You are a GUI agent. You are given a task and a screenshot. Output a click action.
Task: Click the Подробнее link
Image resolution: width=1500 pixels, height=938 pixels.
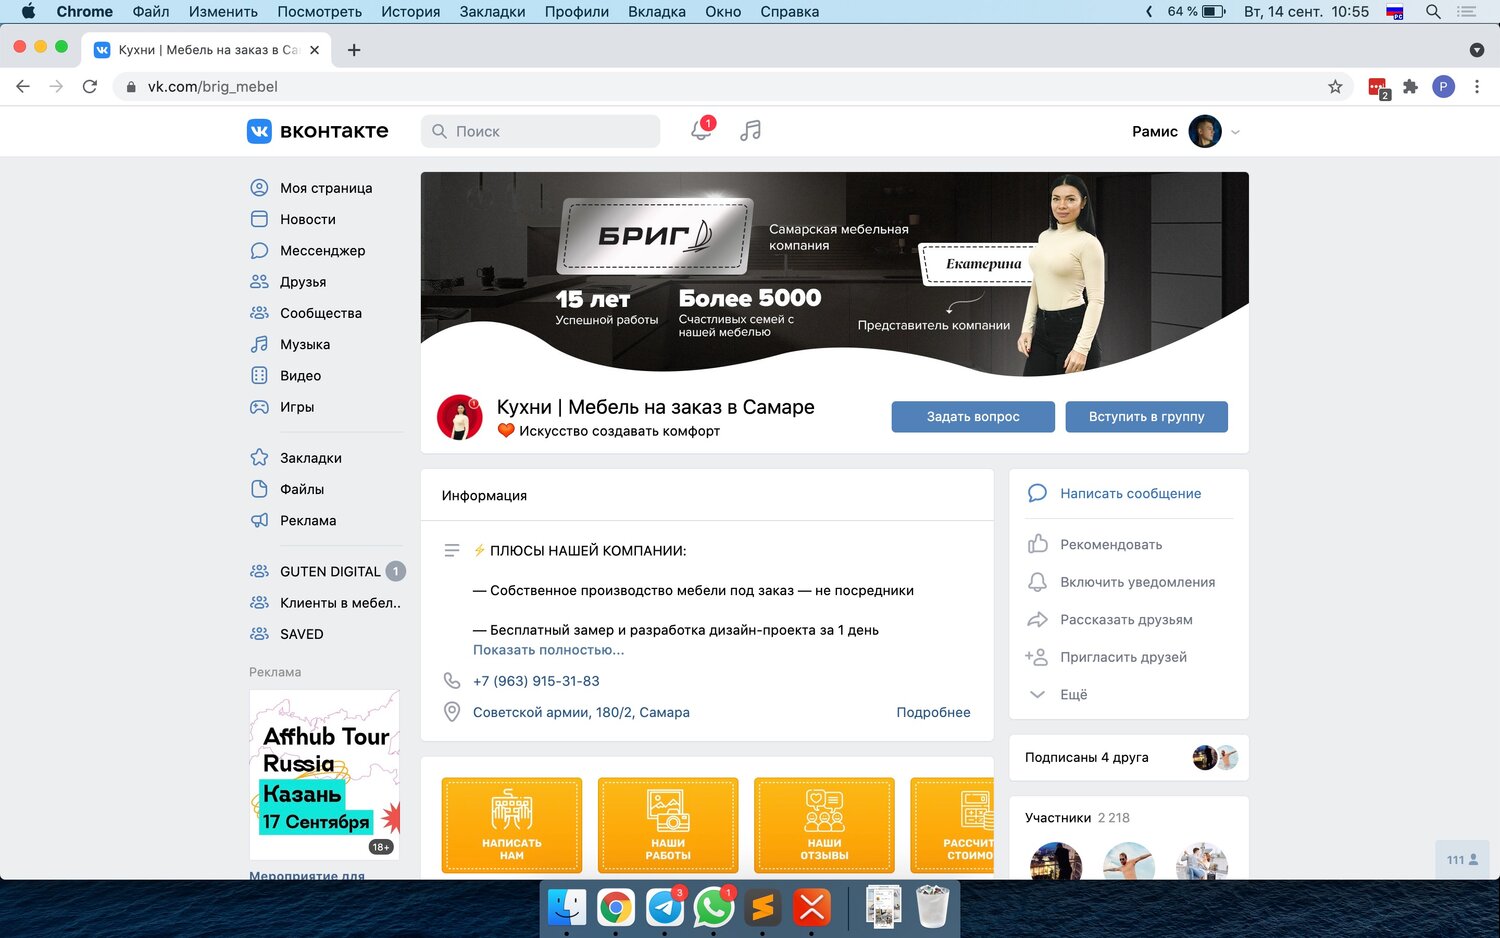pos(933,712)
